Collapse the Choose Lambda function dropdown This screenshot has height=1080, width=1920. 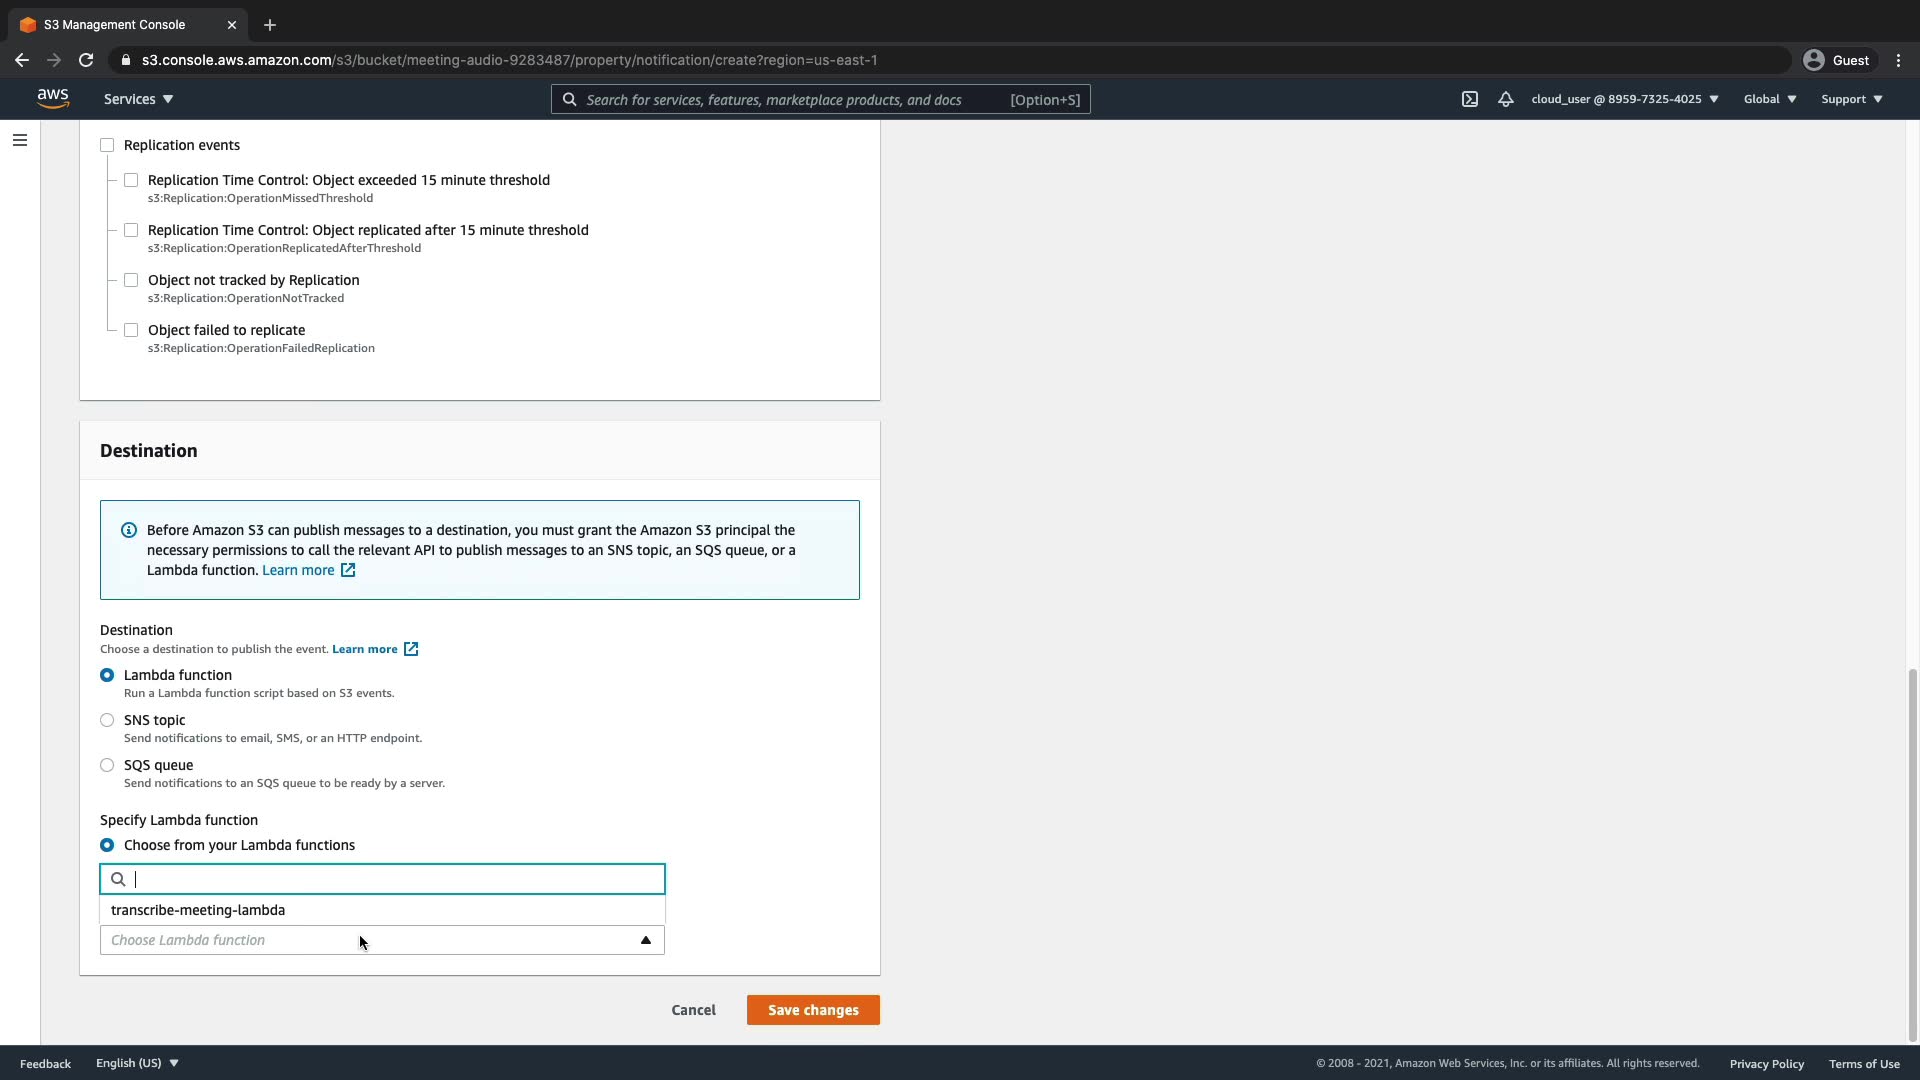point(645,940)
